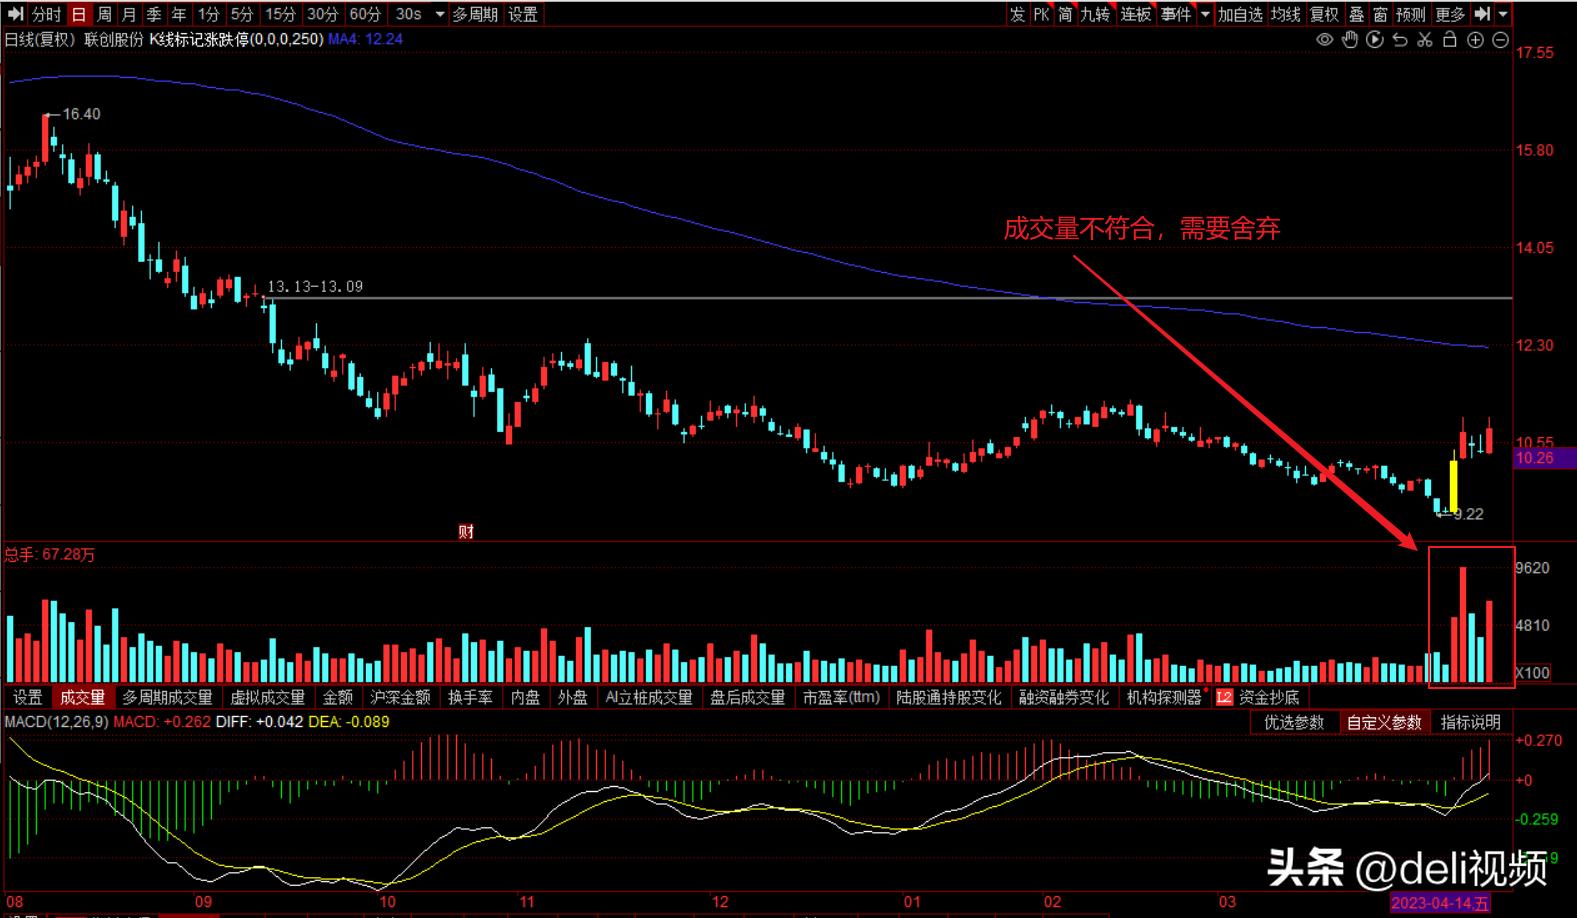Click the yellow highlighted candlestick near 9.22
This screenshot has width=1577, height=918.
pyautogui.click(x=1453, y=486)
